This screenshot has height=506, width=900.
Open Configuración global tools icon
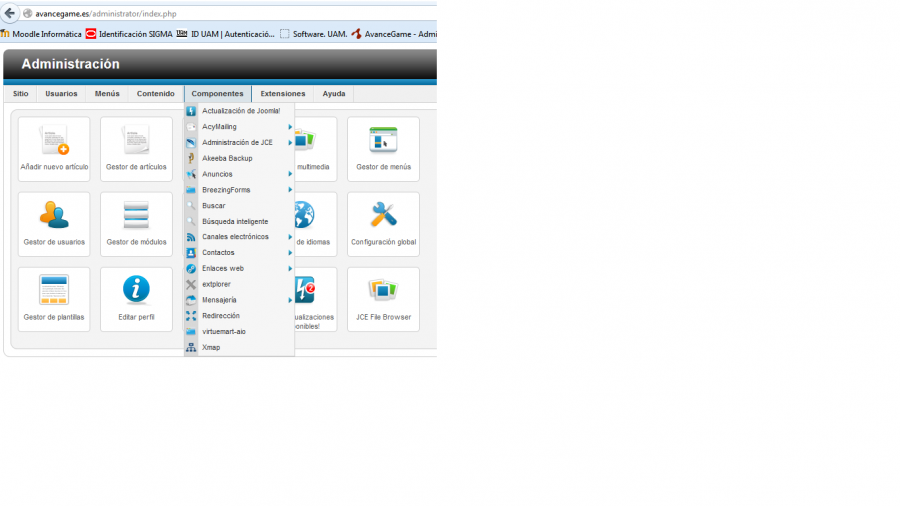pyautogui.click(x=383, y=216)
